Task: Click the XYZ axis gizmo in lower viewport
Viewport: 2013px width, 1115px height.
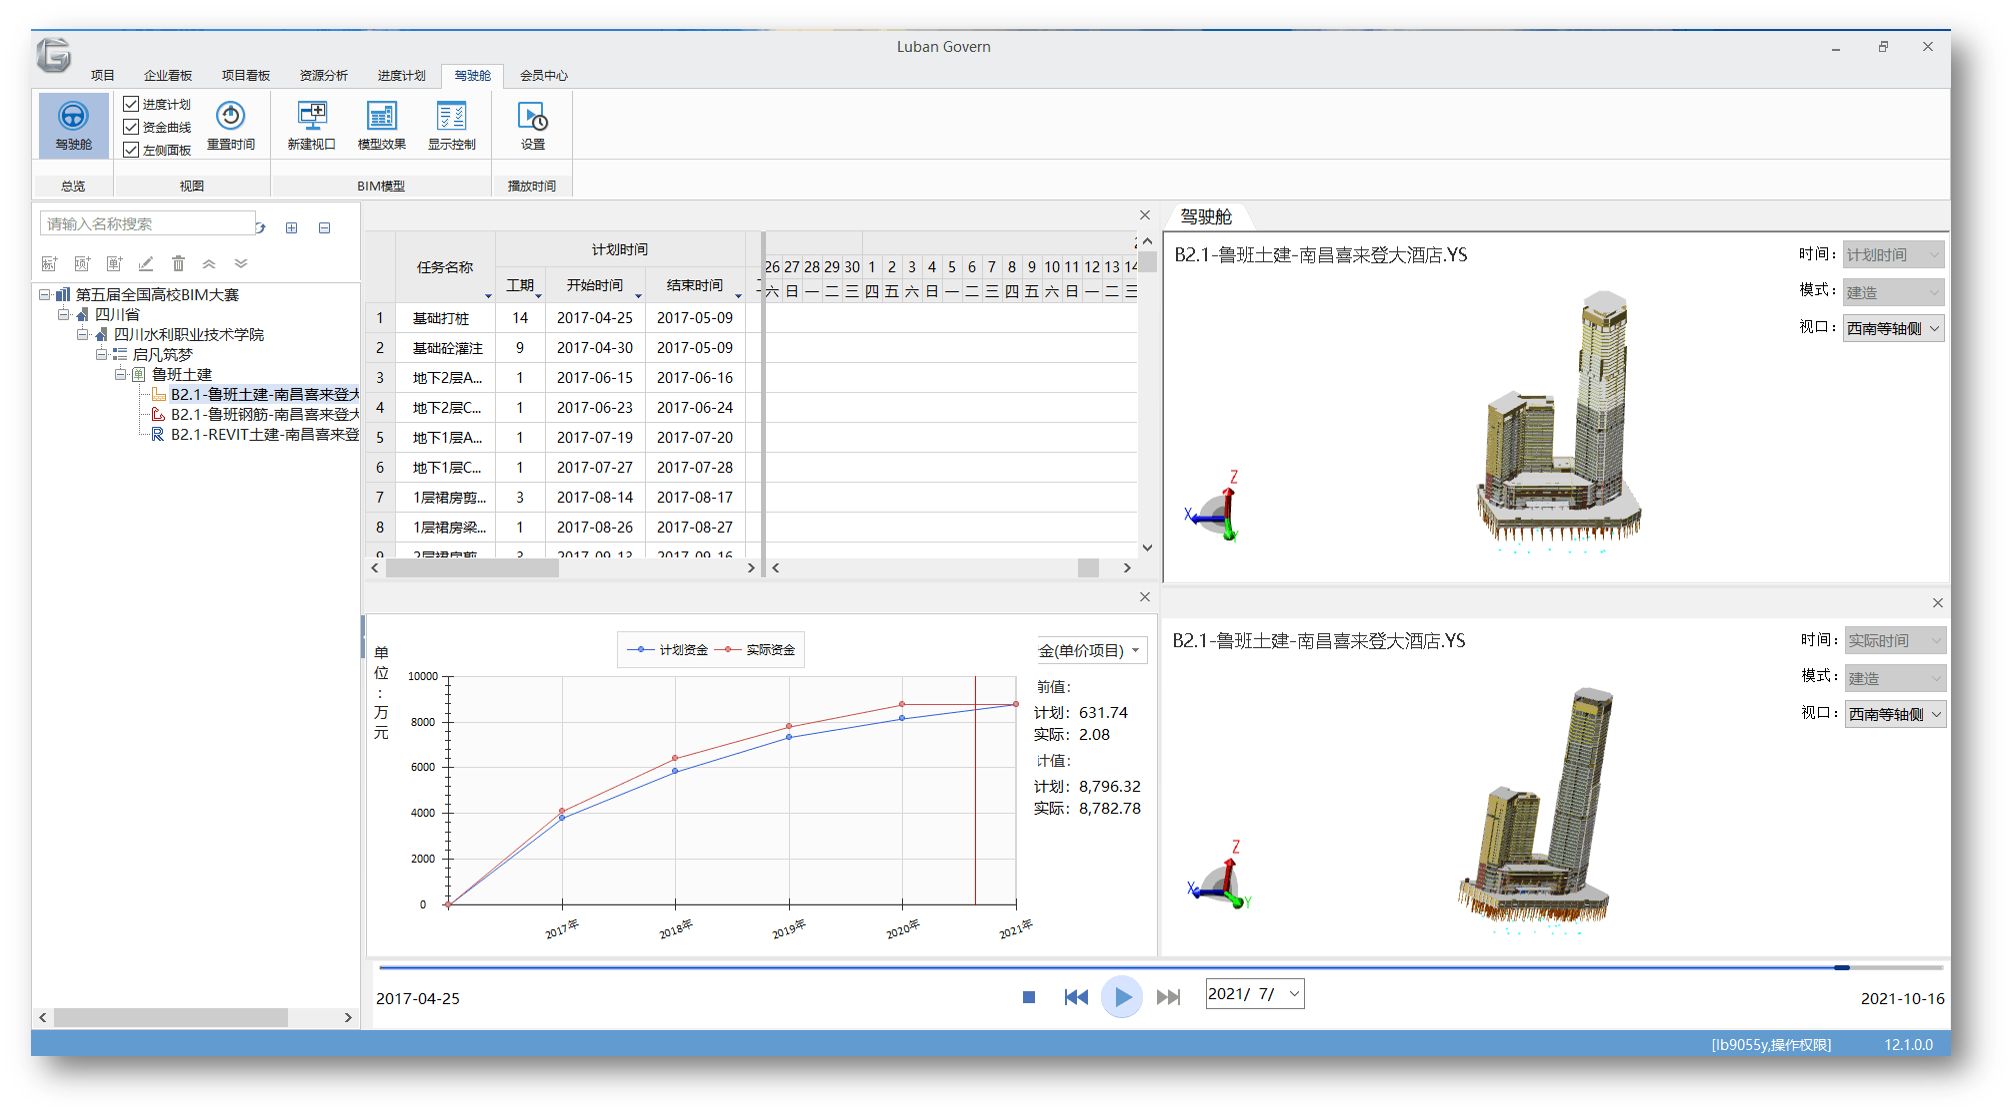Action: [1220, 875]
